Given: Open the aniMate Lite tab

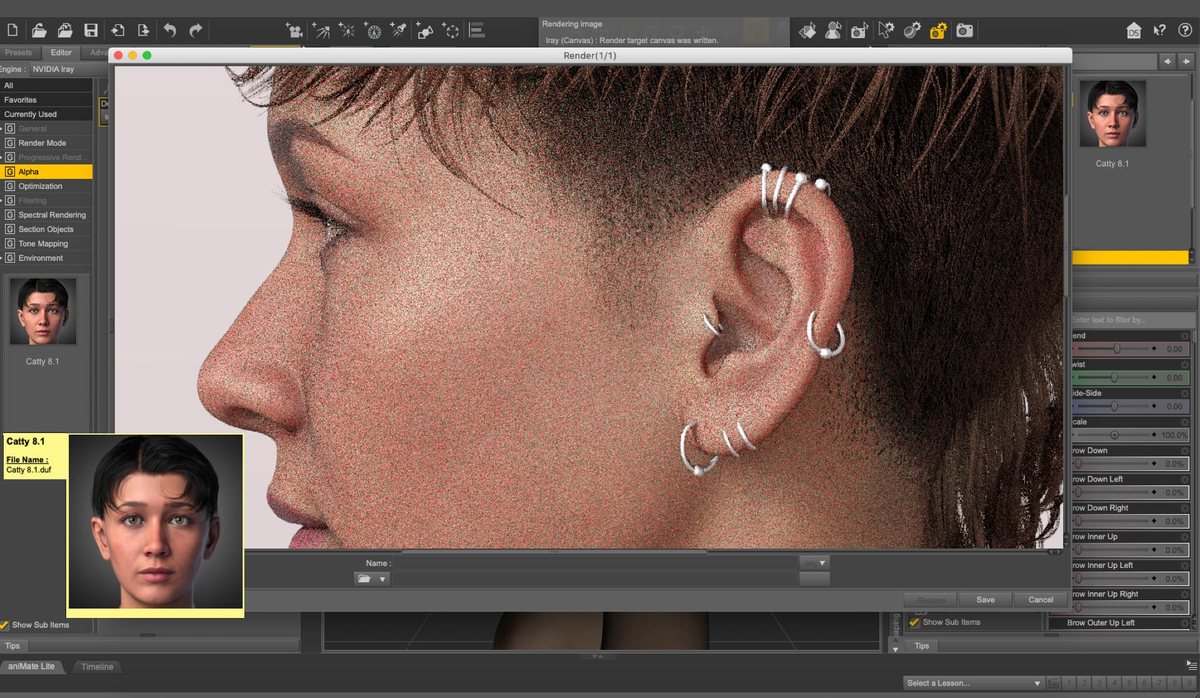Looking at the screenshot, I should click(x=33, y=666).
